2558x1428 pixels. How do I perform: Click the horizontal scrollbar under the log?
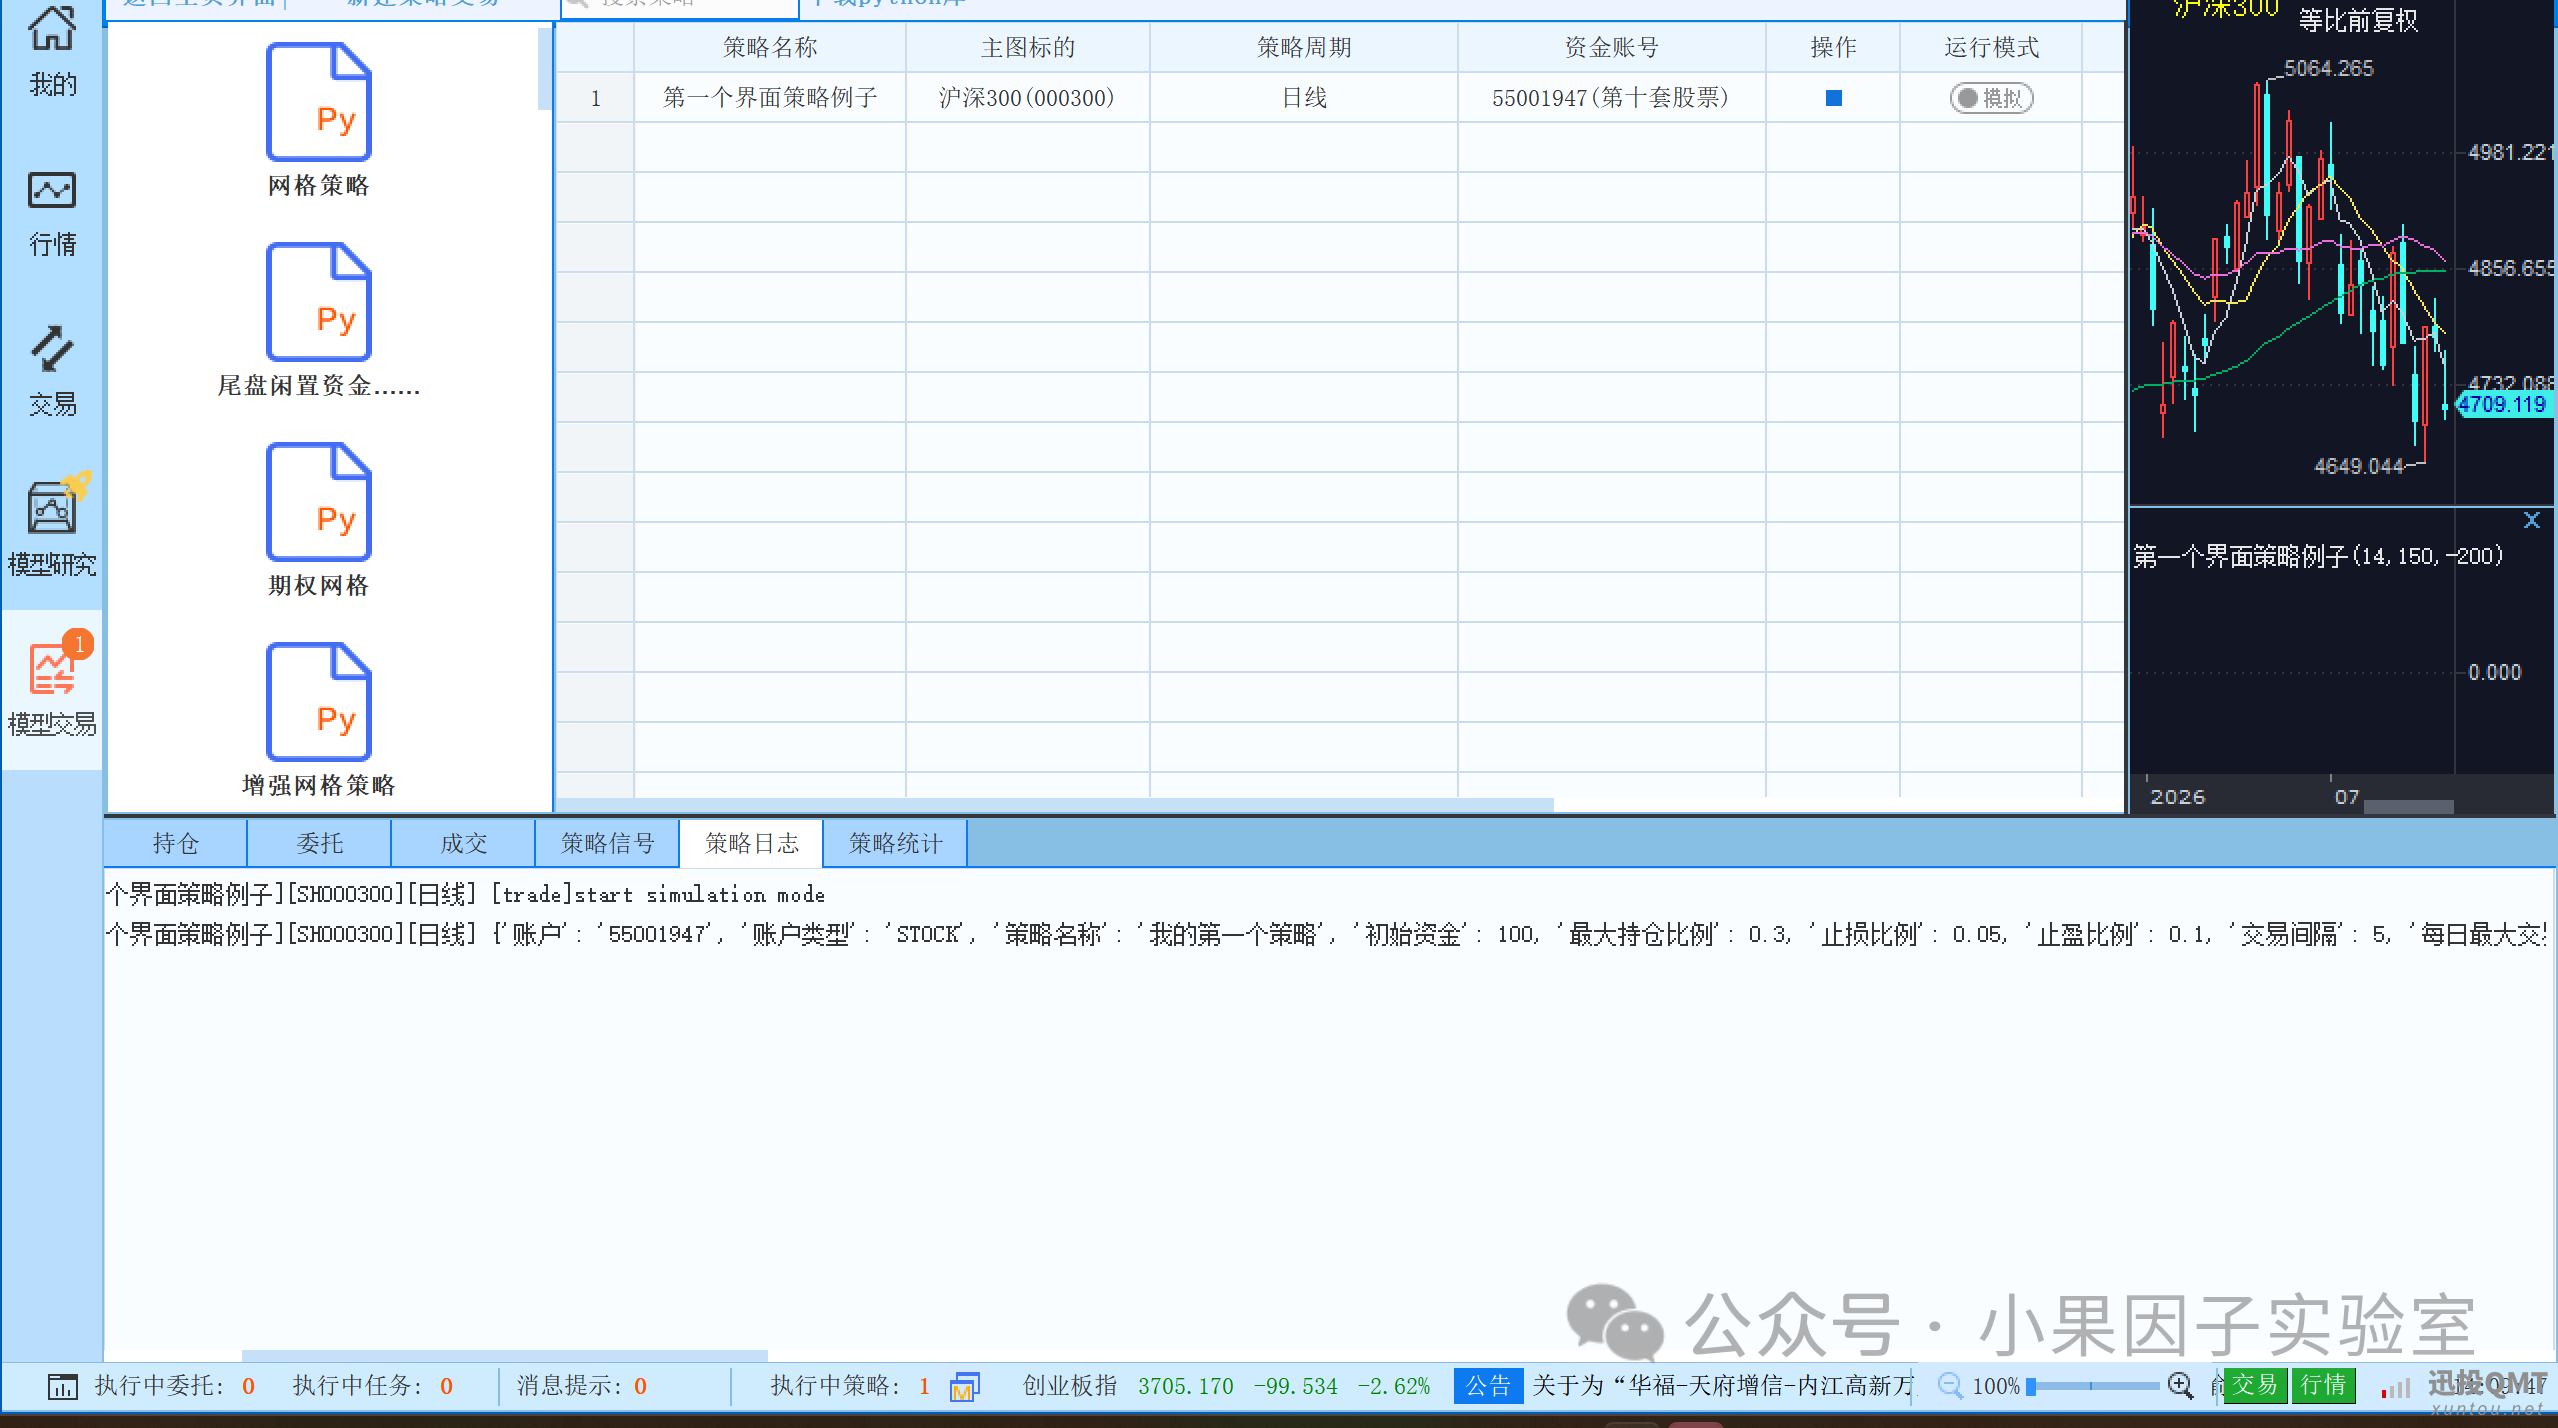505,1356
